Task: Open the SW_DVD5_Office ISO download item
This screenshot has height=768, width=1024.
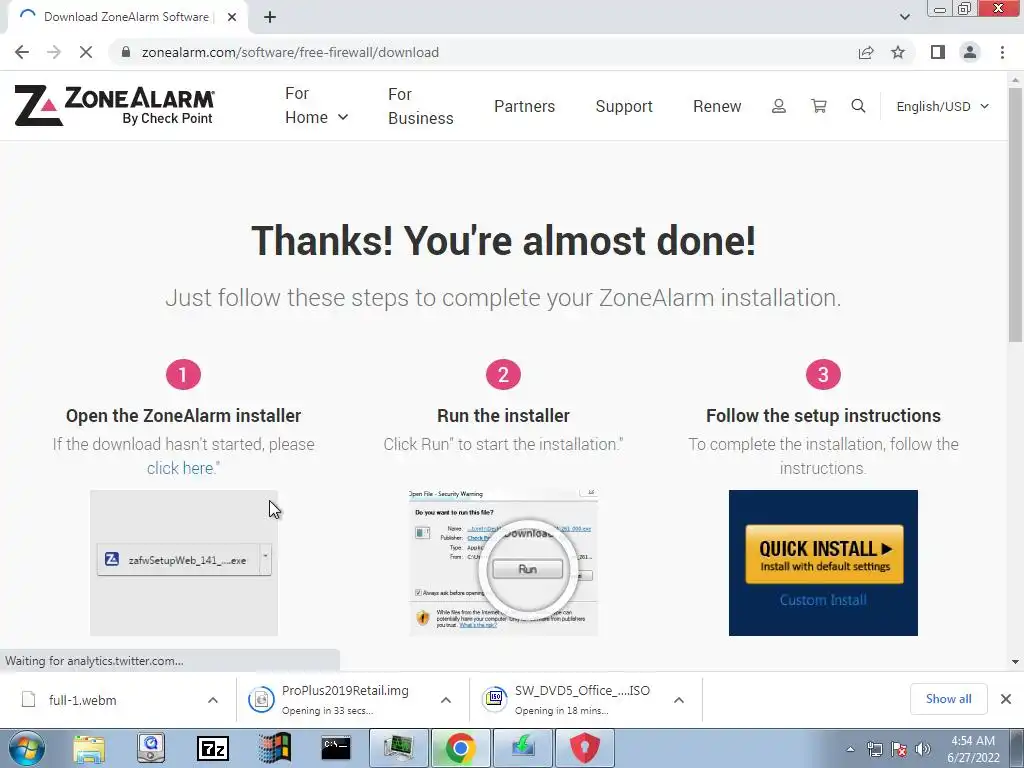Action: point(582,699)
